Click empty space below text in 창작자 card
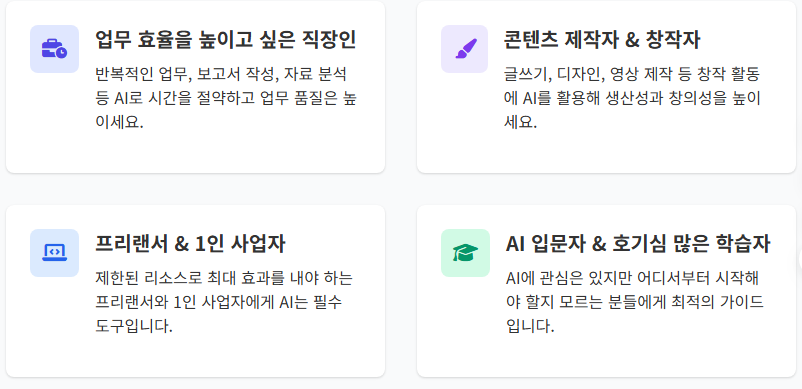 coord(606,152)
